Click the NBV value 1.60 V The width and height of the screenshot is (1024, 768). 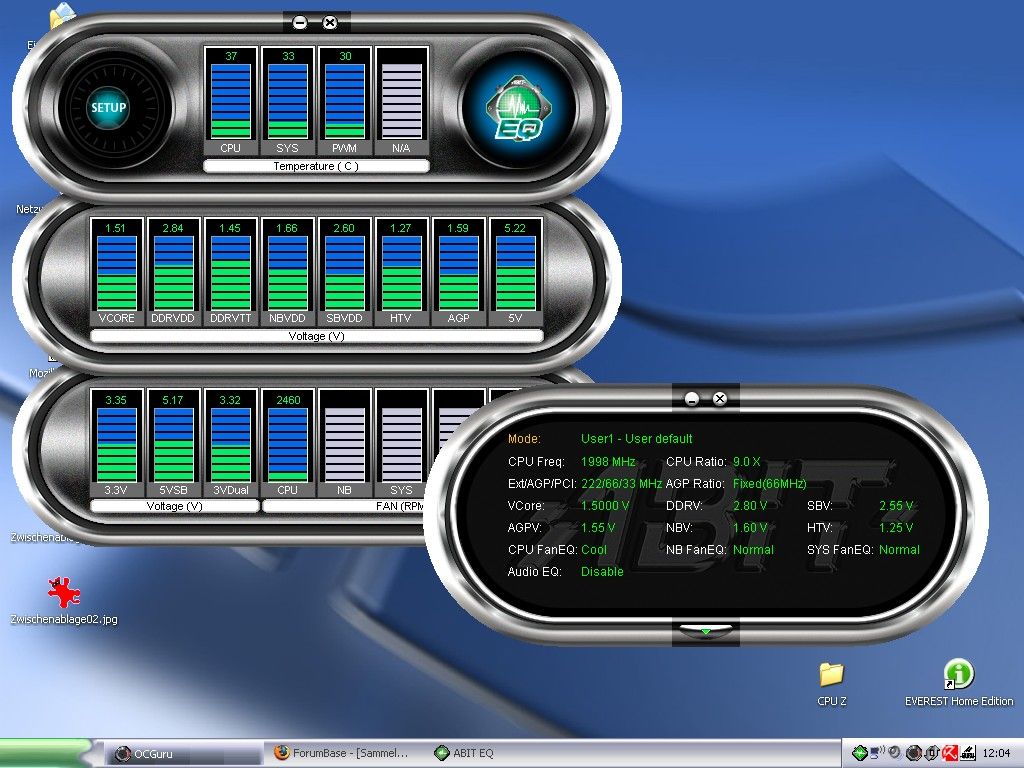(x=750, y=528)
